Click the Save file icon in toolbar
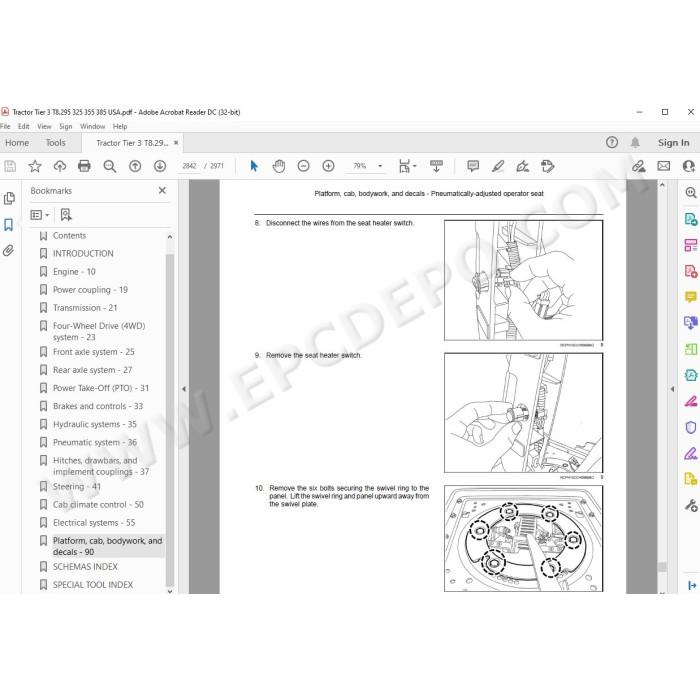700x700 pixels. pos(10,167)
